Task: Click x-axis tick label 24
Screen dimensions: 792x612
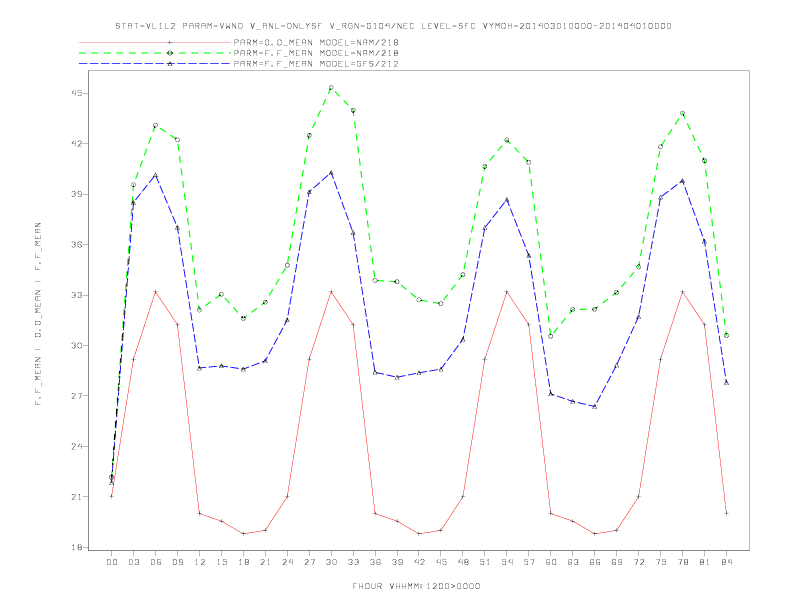Action: 287,562
